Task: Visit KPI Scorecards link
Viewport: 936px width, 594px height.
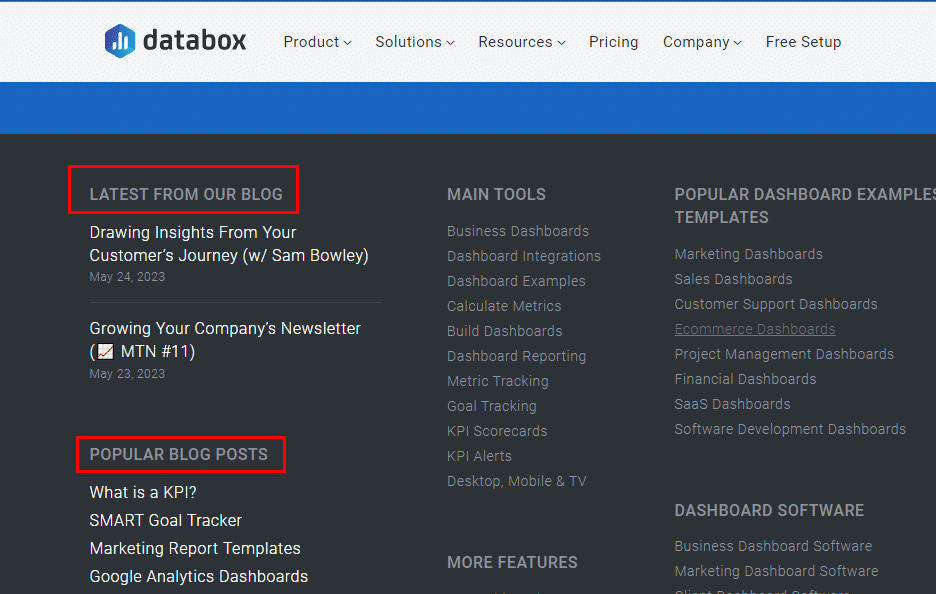Action: point(497,432)
